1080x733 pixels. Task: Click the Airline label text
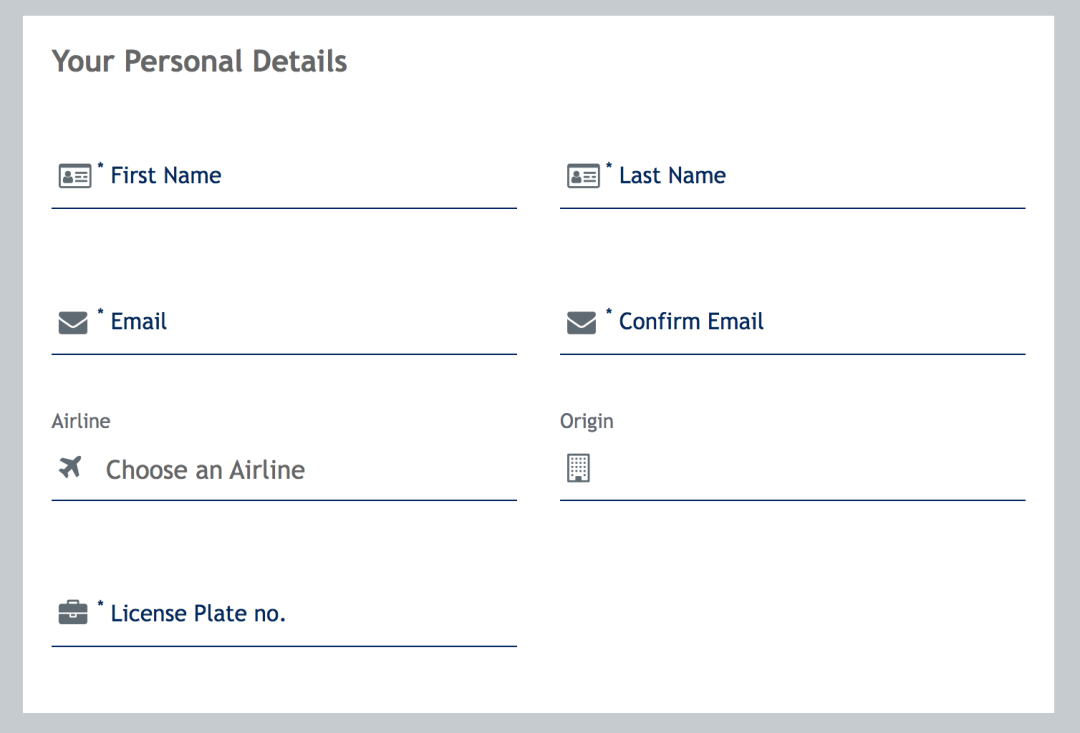click(81, 421)
